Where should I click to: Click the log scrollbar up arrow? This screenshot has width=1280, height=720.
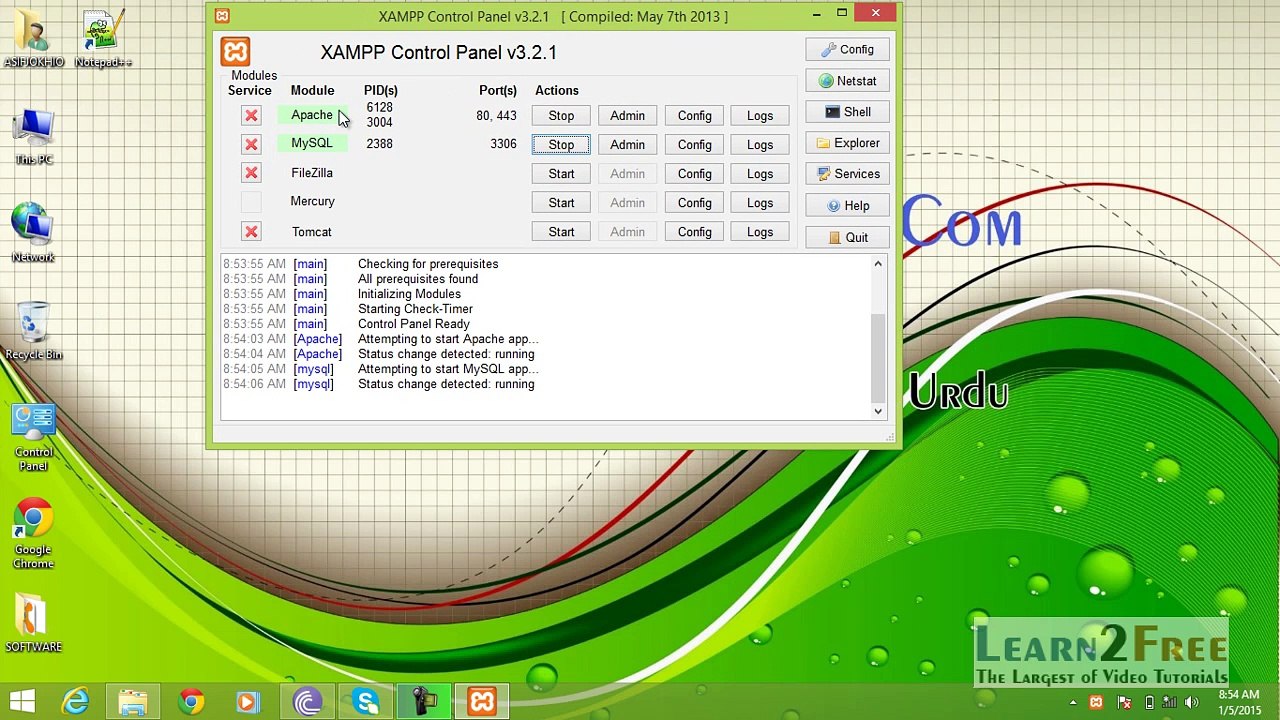tap(878, 264)
